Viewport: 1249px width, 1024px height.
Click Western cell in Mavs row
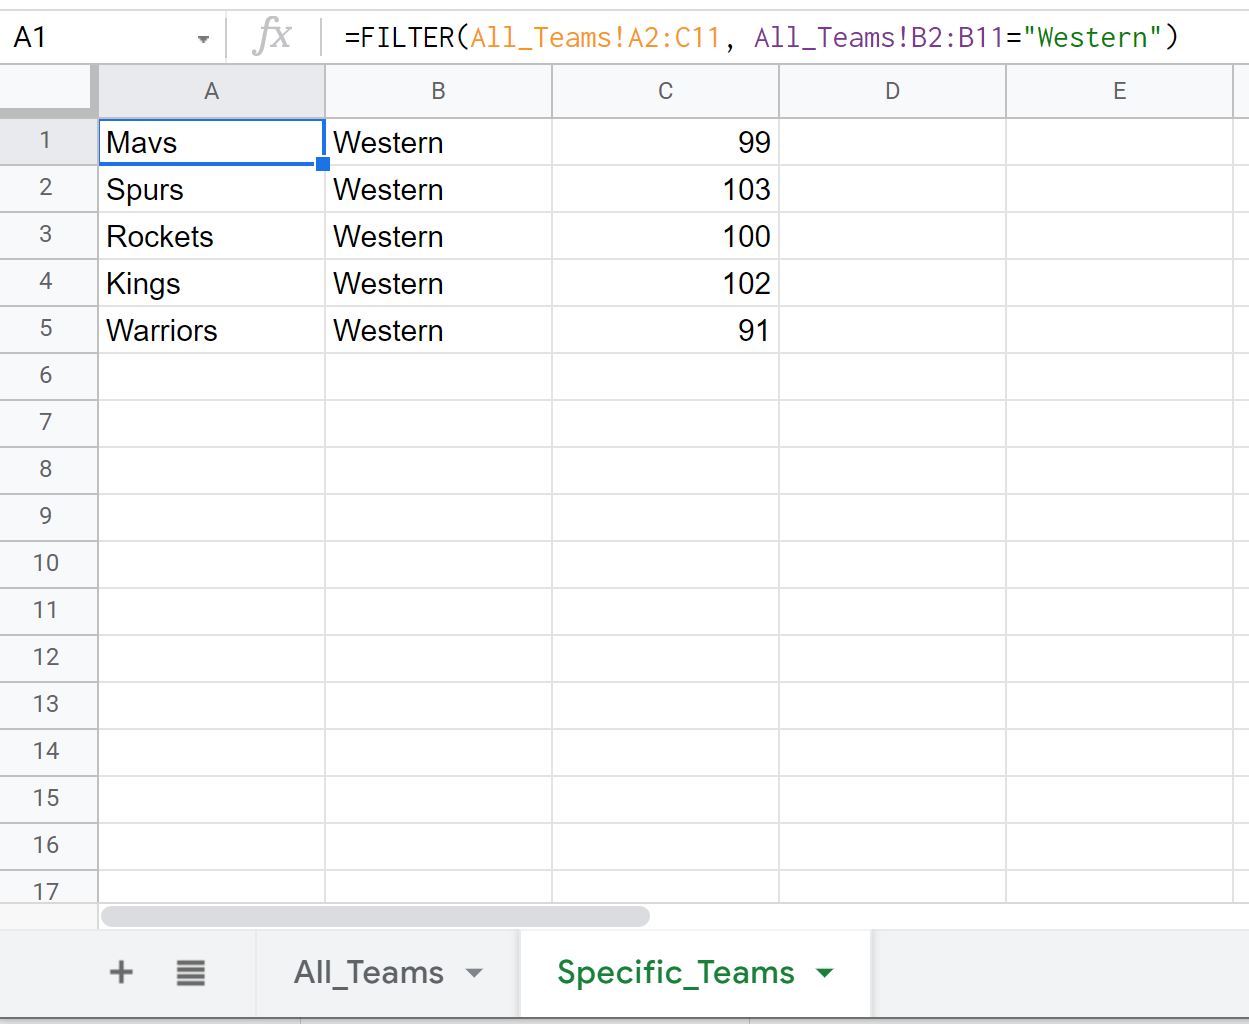click(438, 142)
